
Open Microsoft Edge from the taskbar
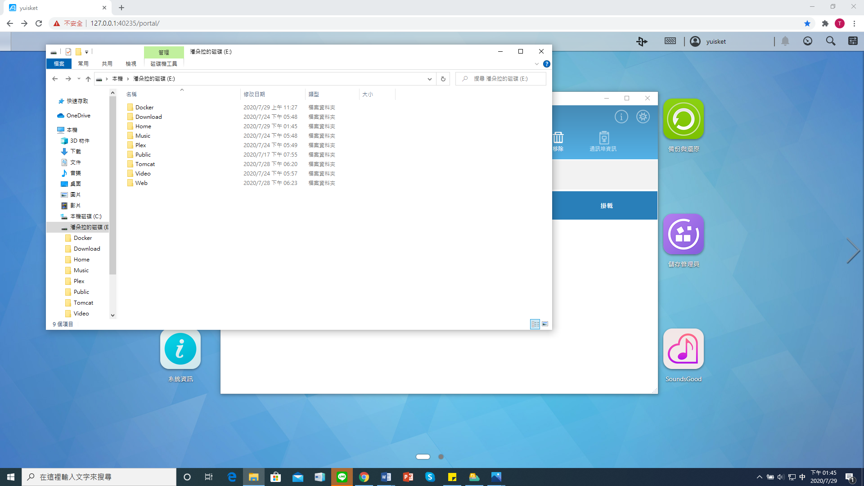point(231,477)
